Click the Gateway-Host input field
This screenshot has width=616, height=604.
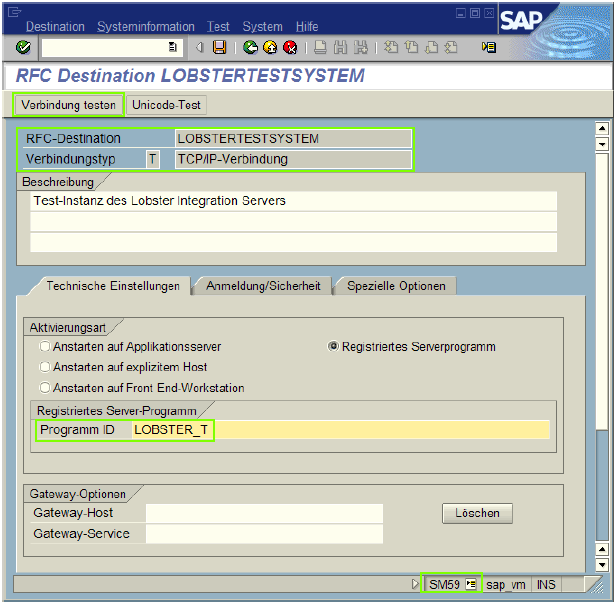[264, 513]
